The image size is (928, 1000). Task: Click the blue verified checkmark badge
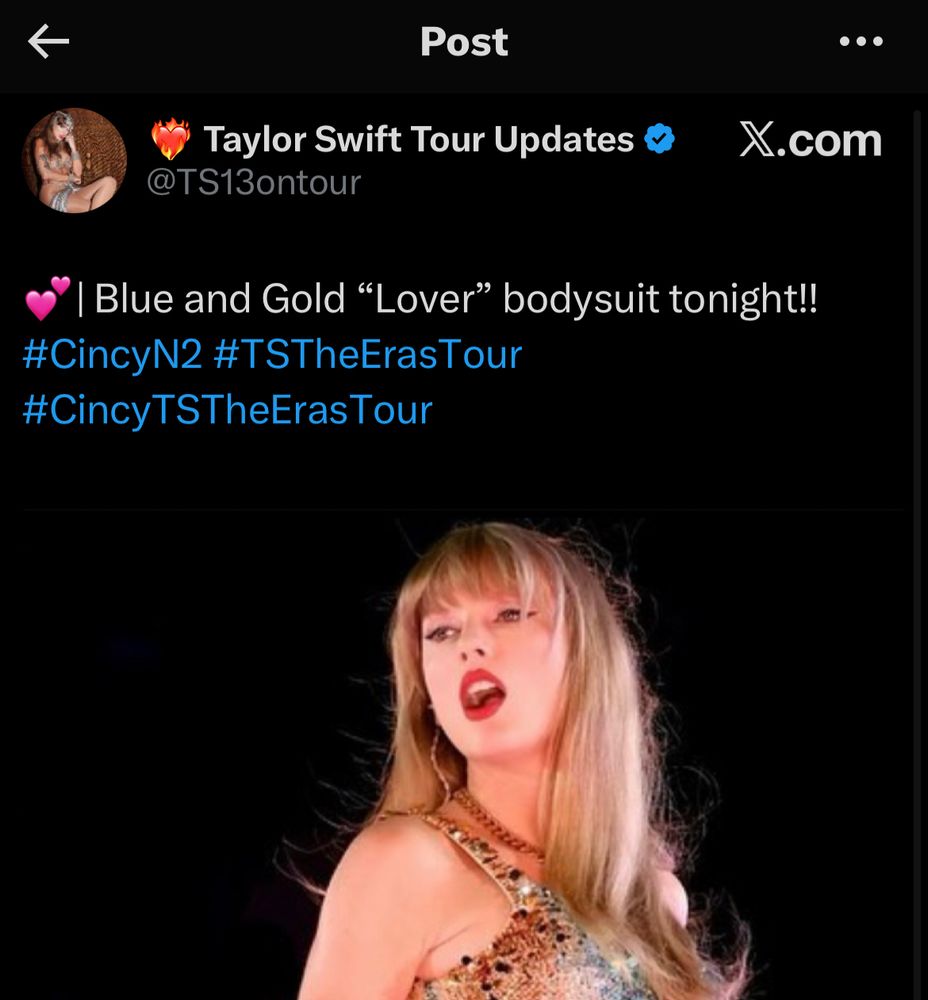(659, 140)
